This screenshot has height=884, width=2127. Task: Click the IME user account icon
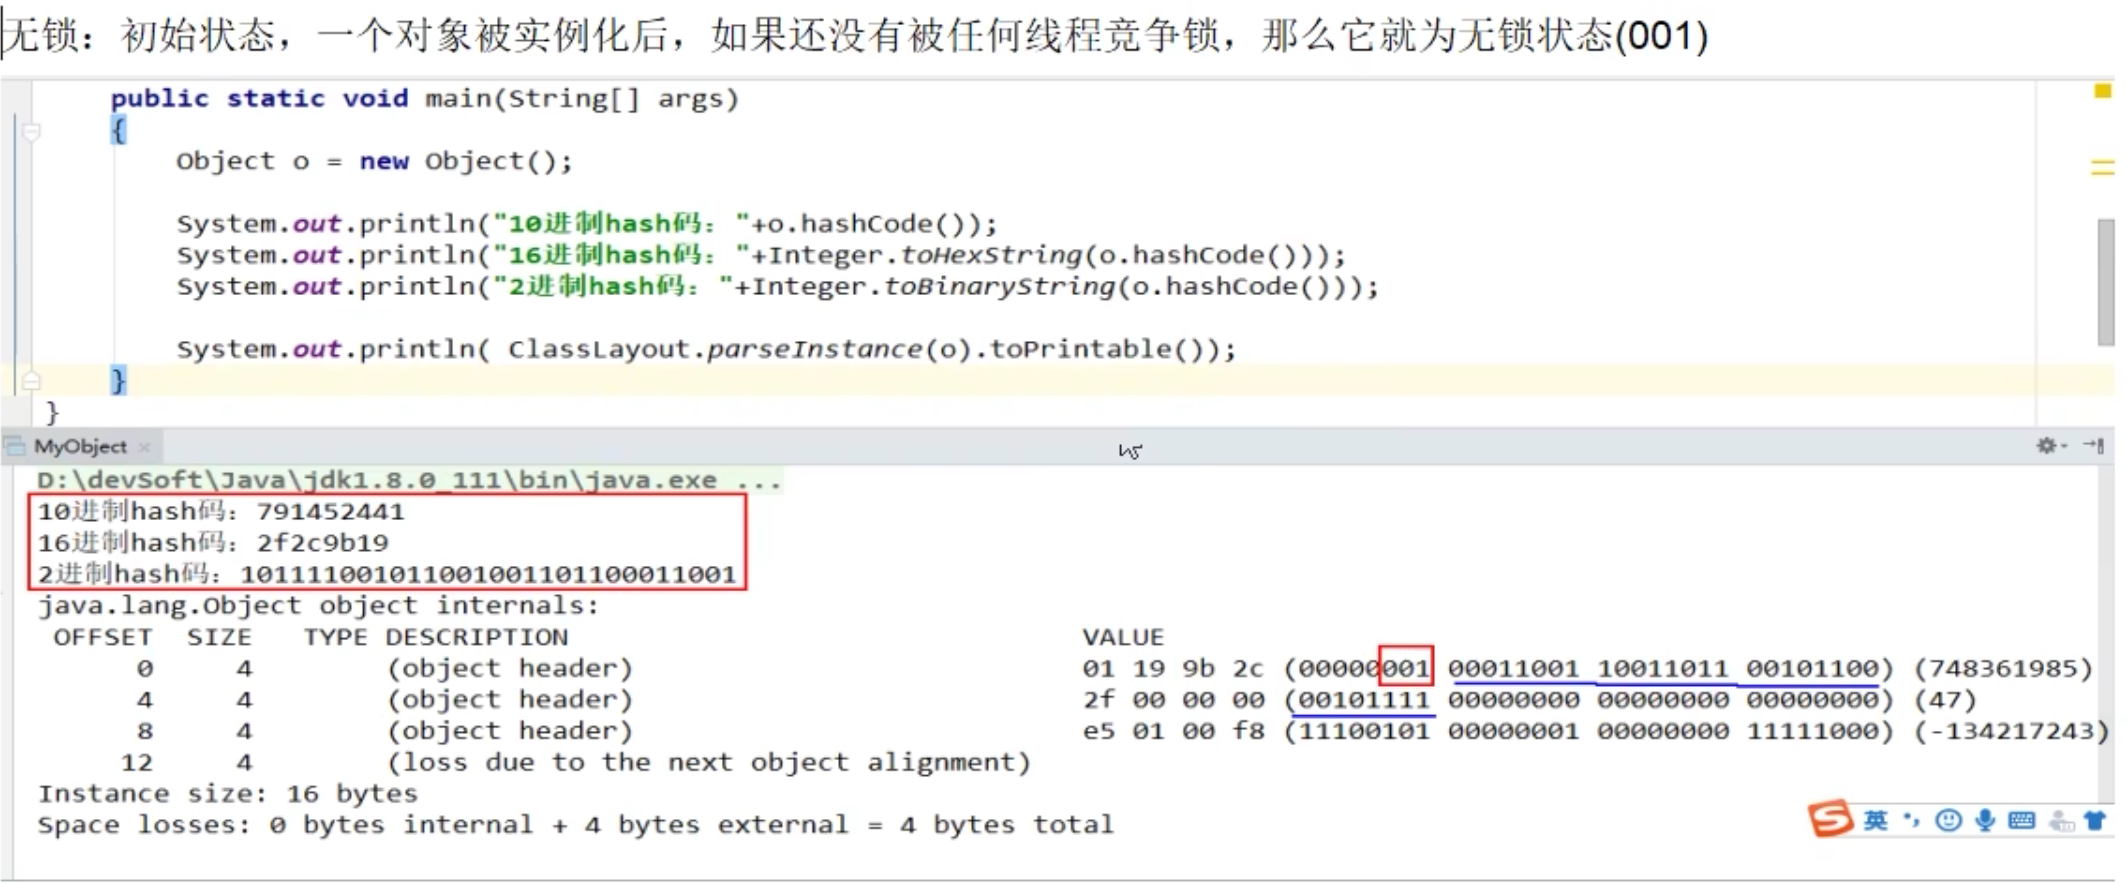pos(2061,822)
